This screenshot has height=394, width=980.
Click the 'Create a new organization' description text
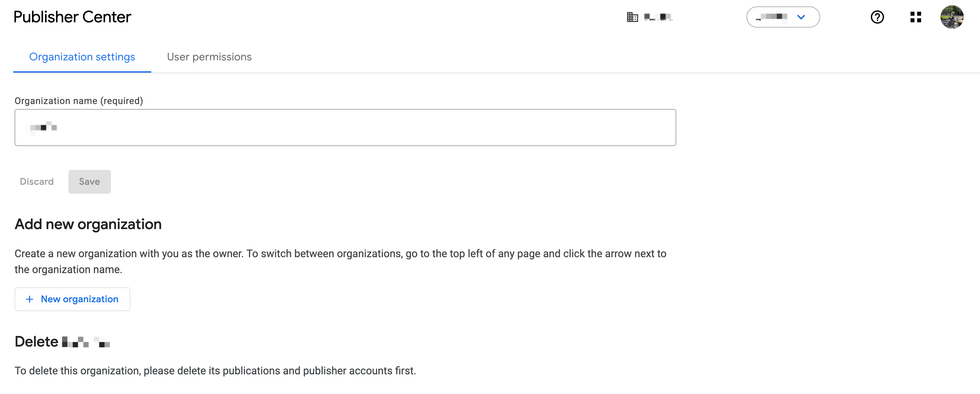click(341, 262)
